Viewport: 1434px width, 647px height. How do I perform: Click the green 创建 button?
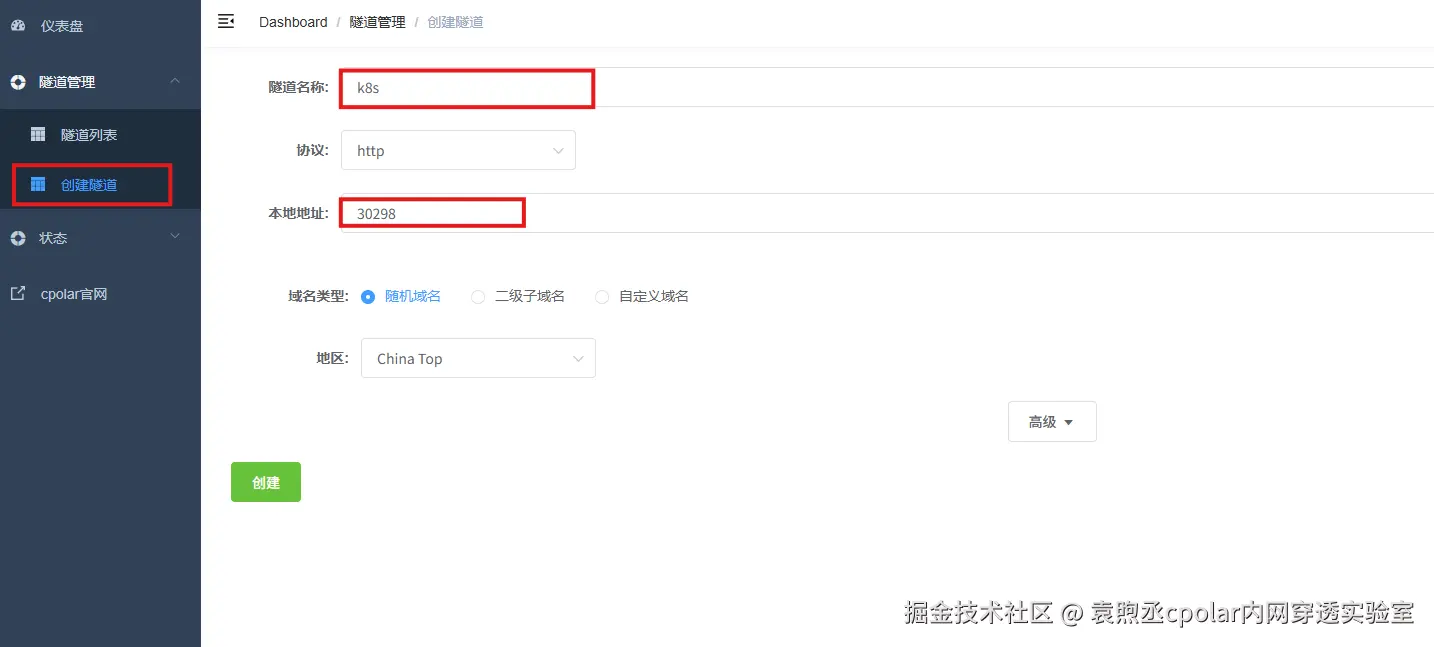[266, 482]
